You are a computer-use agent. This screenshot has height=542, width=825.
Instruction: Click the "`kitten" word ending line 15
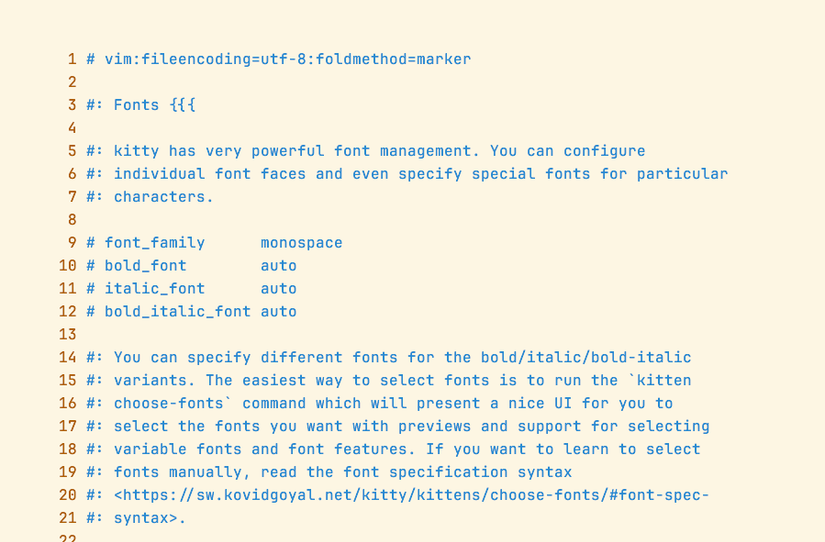[659, 381]
